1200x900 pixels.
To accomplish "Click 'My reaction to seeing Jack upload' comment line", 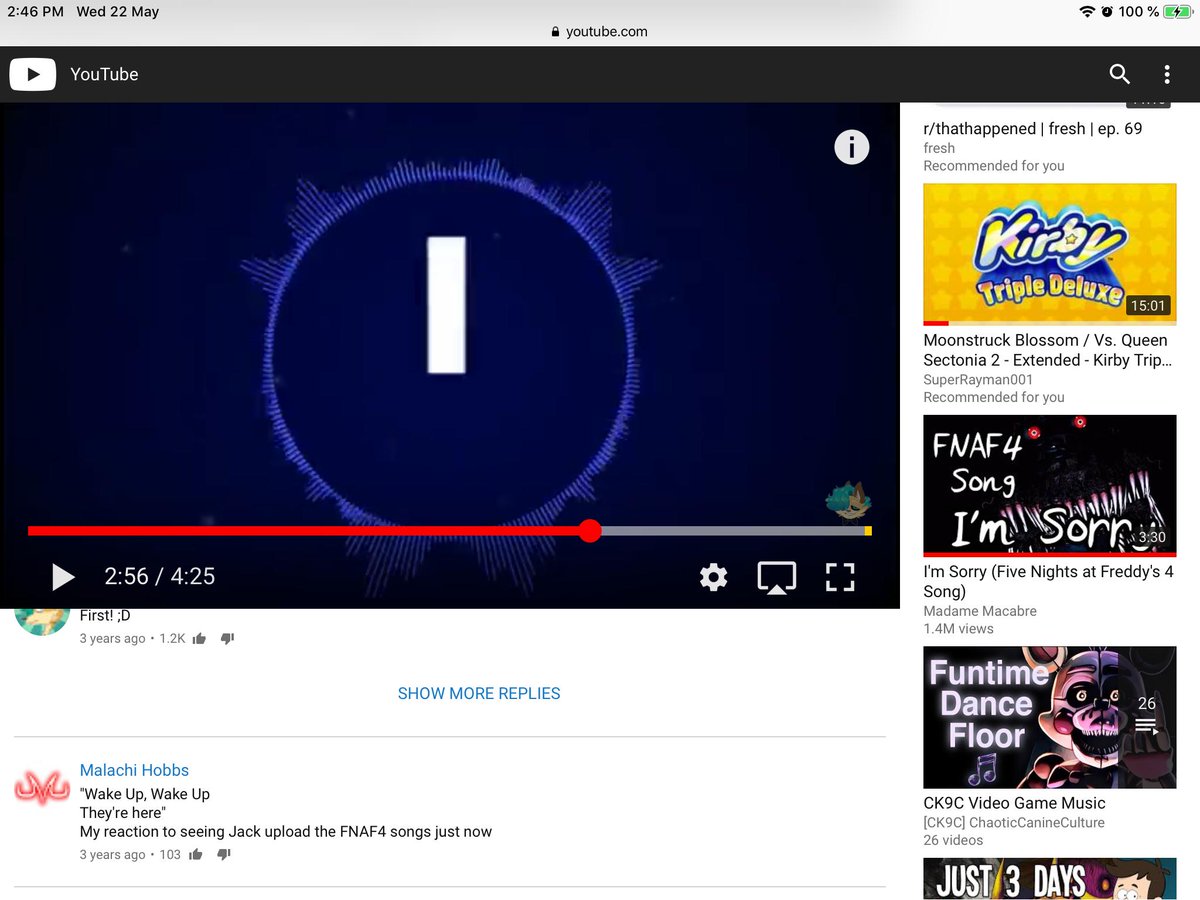I will [x=286, y=832].
